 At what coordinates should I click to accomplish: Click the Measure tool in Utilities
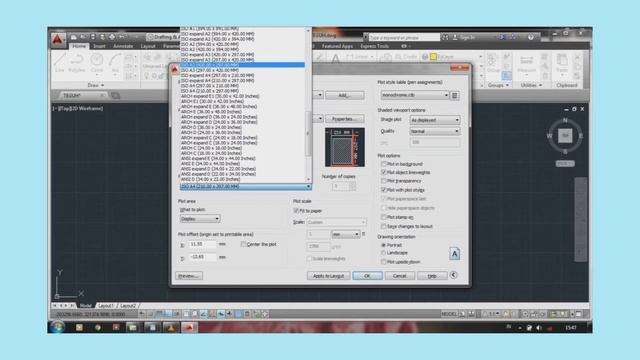527,63
